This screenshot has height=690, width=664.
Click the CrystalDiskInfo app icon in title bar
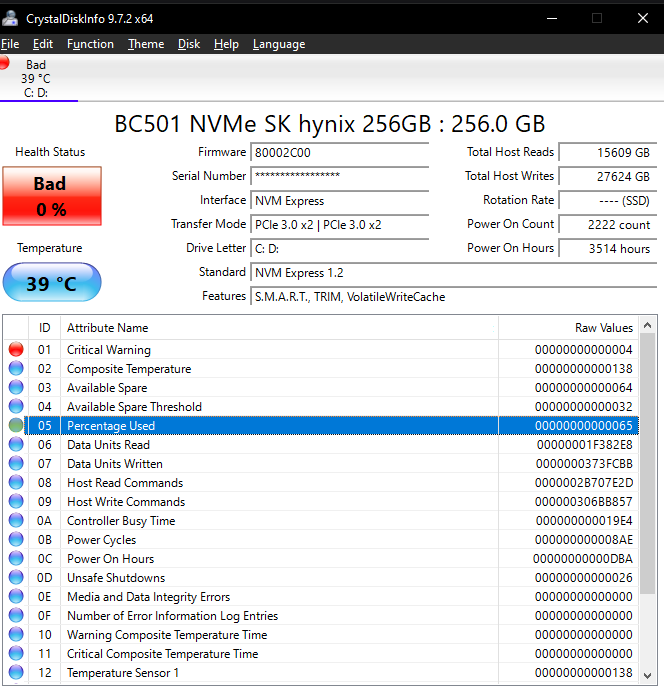click(x=10, y=18)
